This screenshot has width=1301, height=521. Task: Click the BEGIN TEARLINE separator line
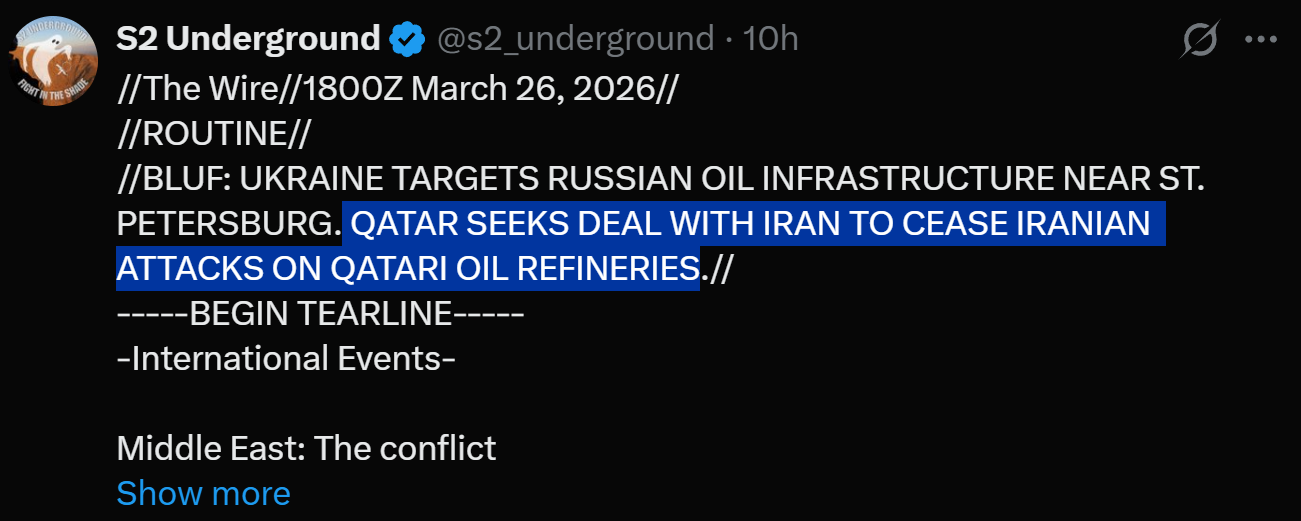pyautogui.click(x=320, y=313)
